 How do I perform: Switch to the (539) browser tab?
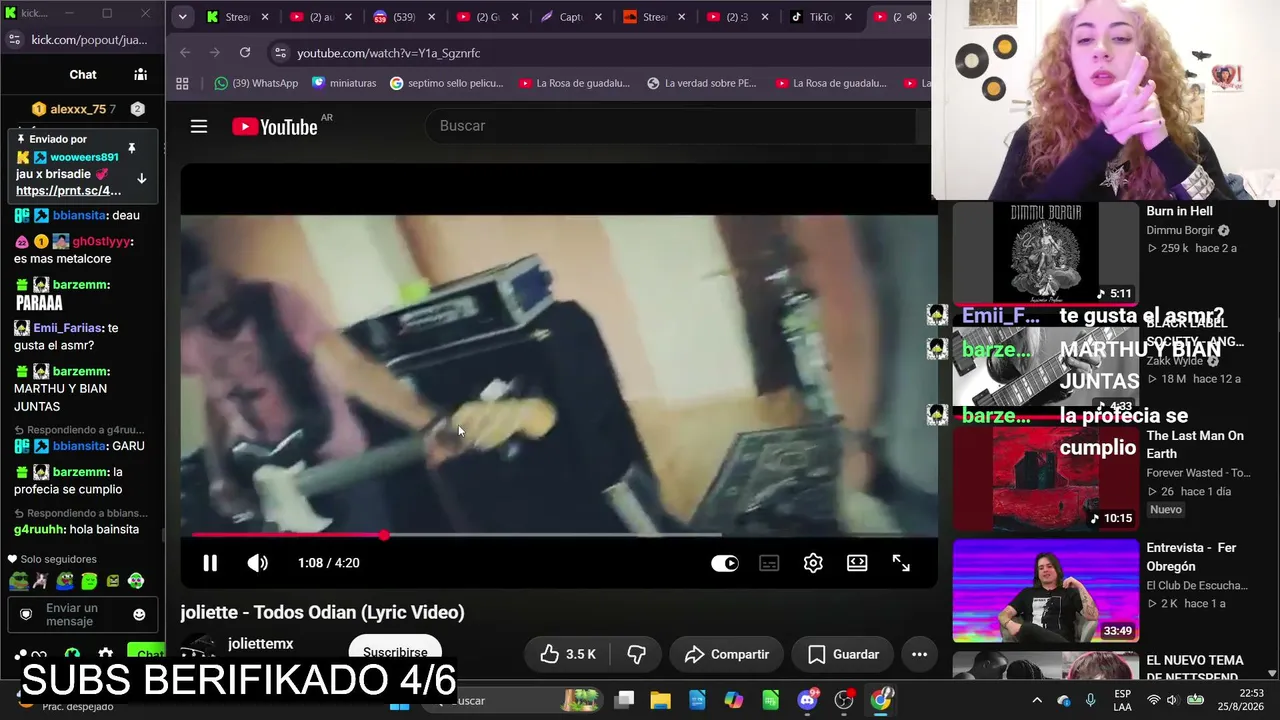tap(403, 17)
